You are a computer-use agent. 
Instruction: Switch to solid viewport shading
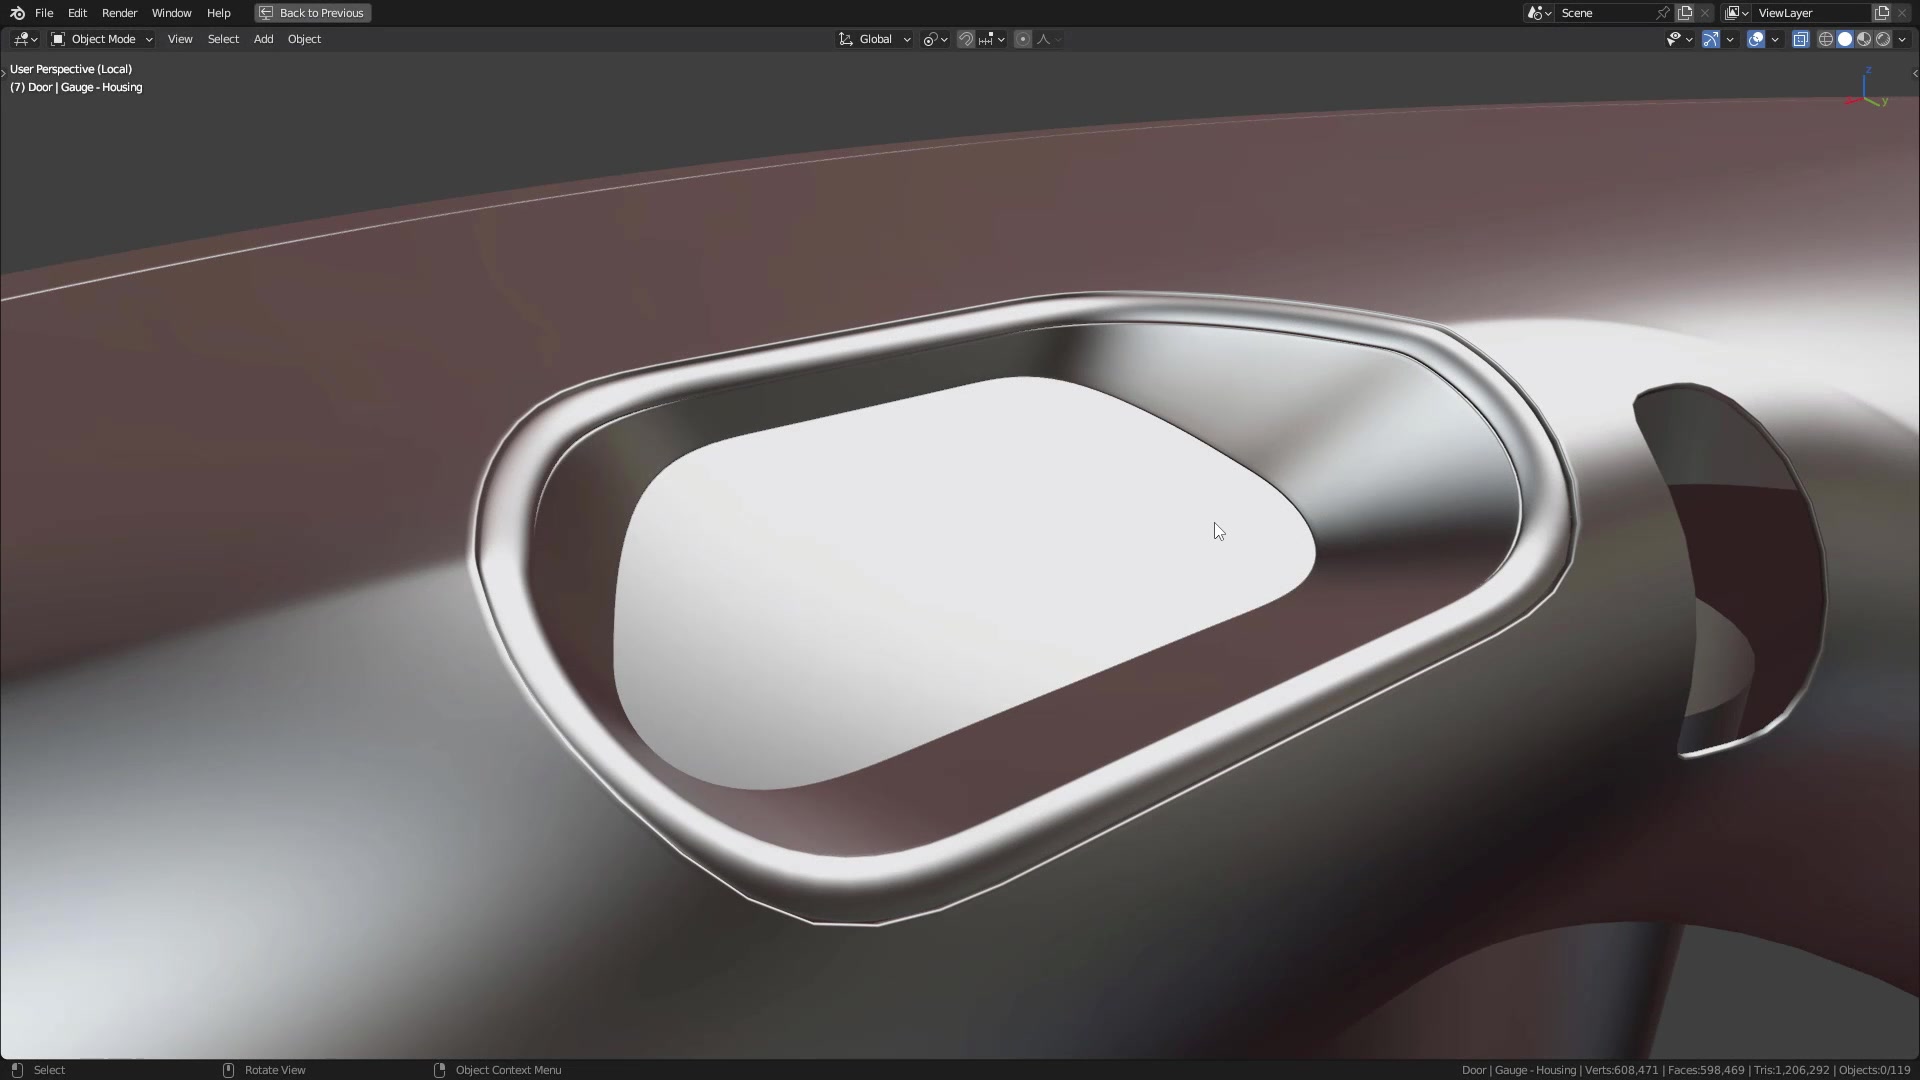(x=1845, y=39)
